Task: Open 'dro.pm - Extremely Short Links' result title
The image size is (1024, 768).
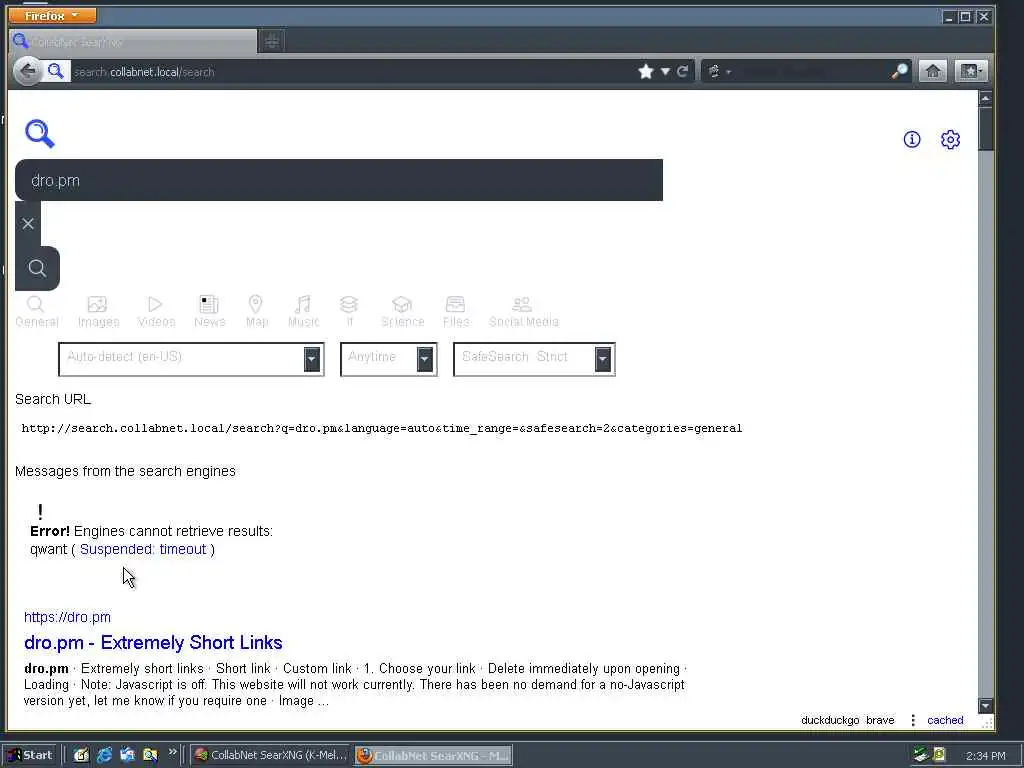Action: click(x=153, y=643)
